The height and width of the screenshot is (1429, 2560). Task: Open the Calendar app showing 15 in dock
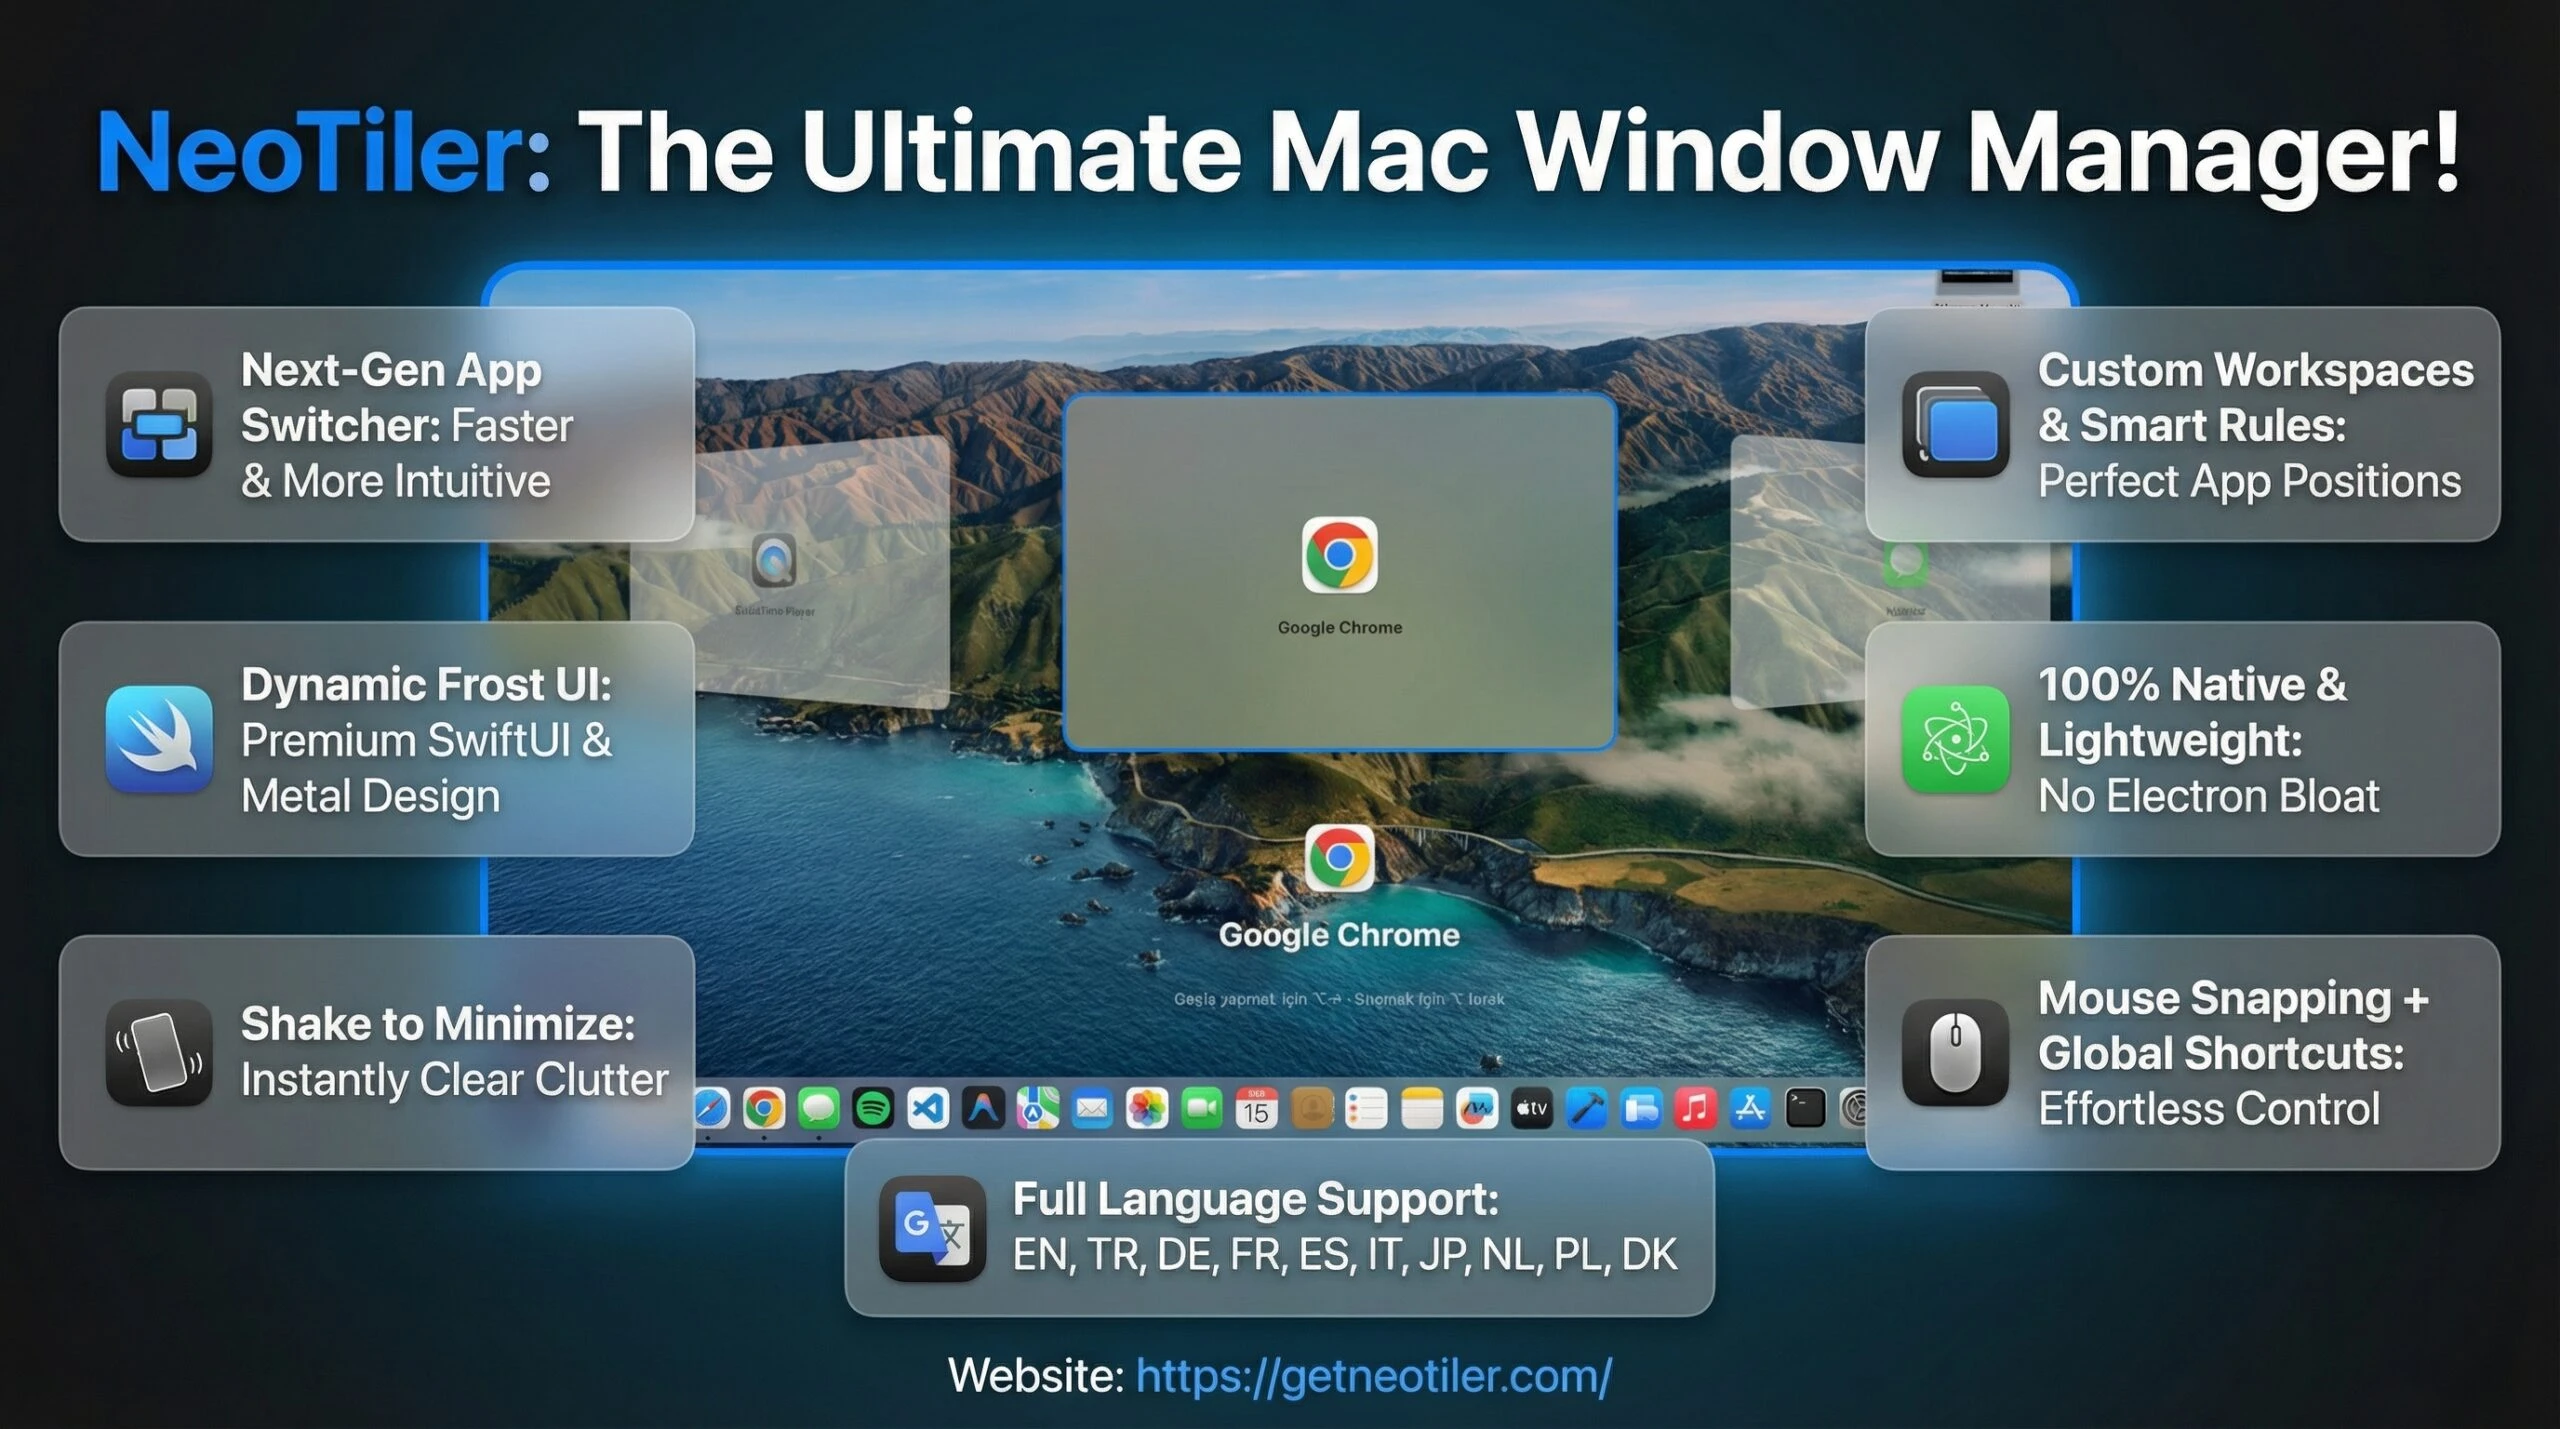click(x=1257, y=1106)
